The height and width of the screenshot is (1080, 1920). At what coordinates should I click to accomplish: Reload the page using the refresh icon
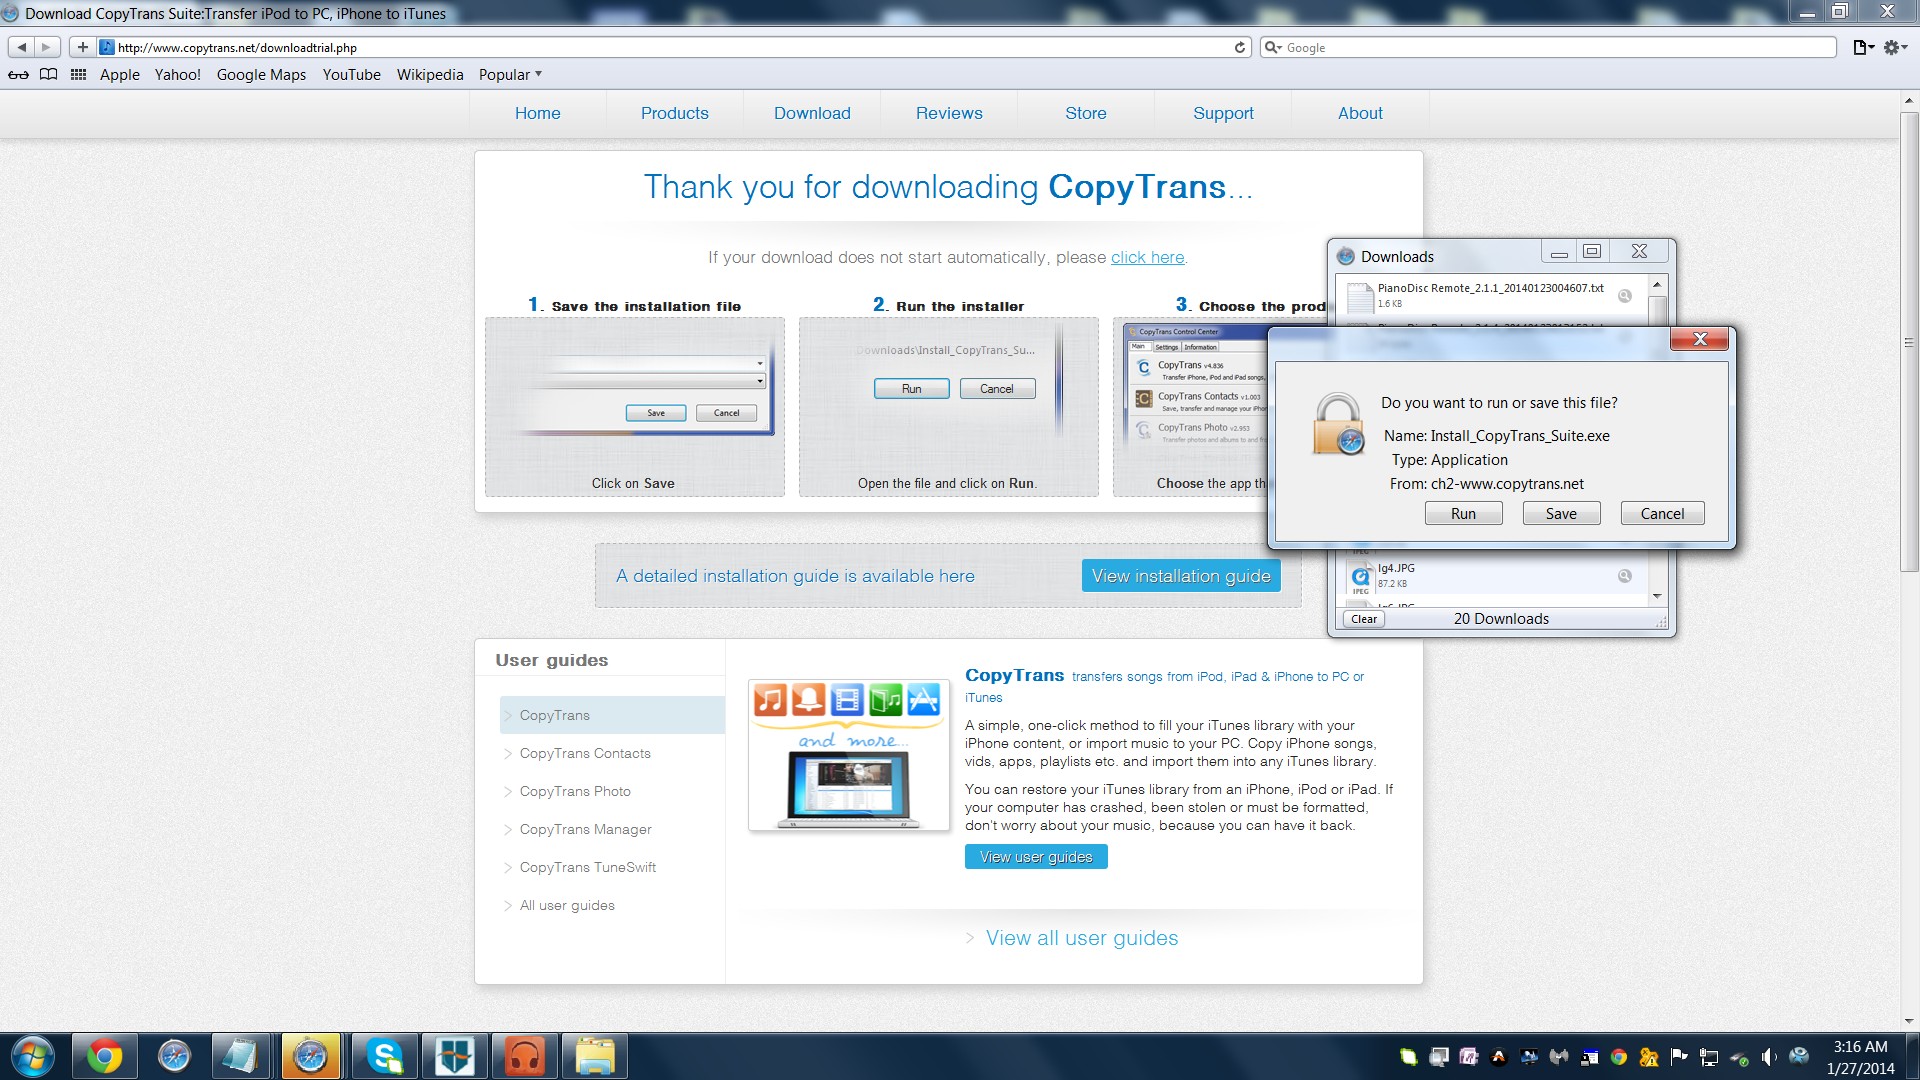pyautogui.click(x=1240, y=47)
